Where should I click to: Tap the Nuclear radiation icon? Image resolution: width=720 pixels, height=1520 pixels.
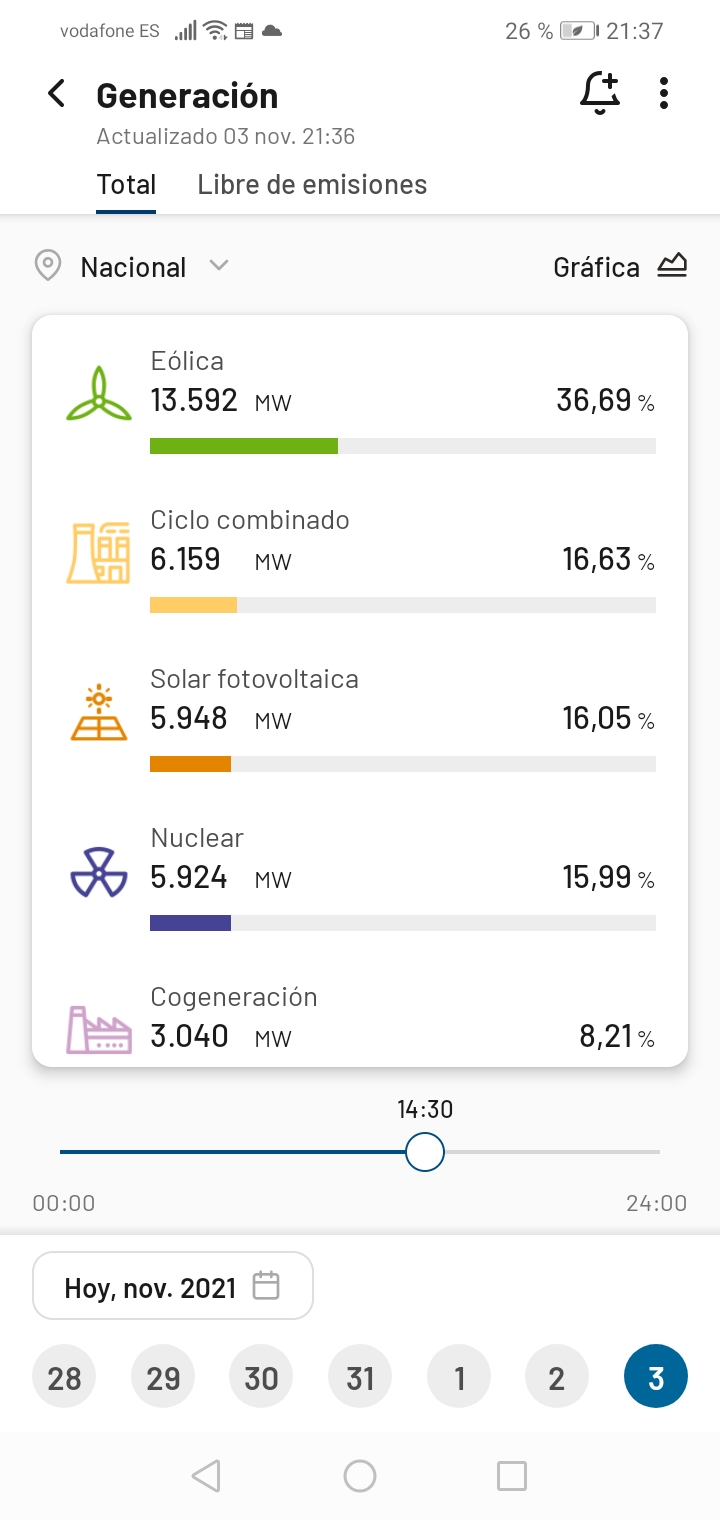[98, 871]
